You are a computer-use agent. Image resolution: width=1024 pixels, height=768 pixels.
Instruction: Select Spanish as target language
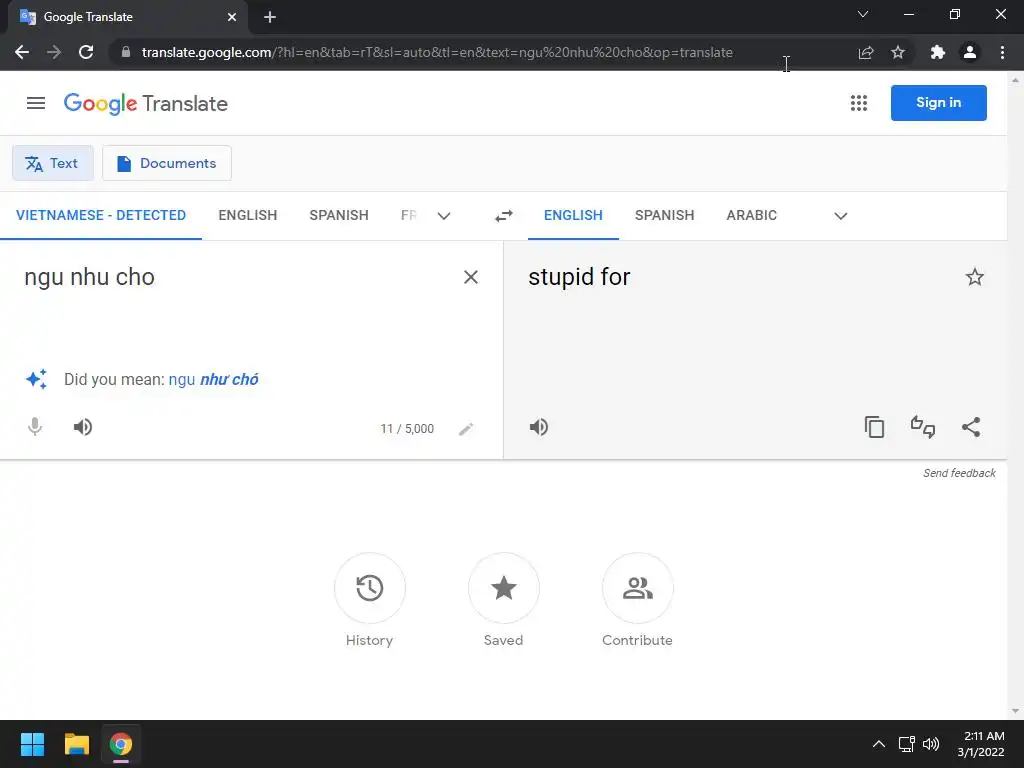(x=664, y=216)
